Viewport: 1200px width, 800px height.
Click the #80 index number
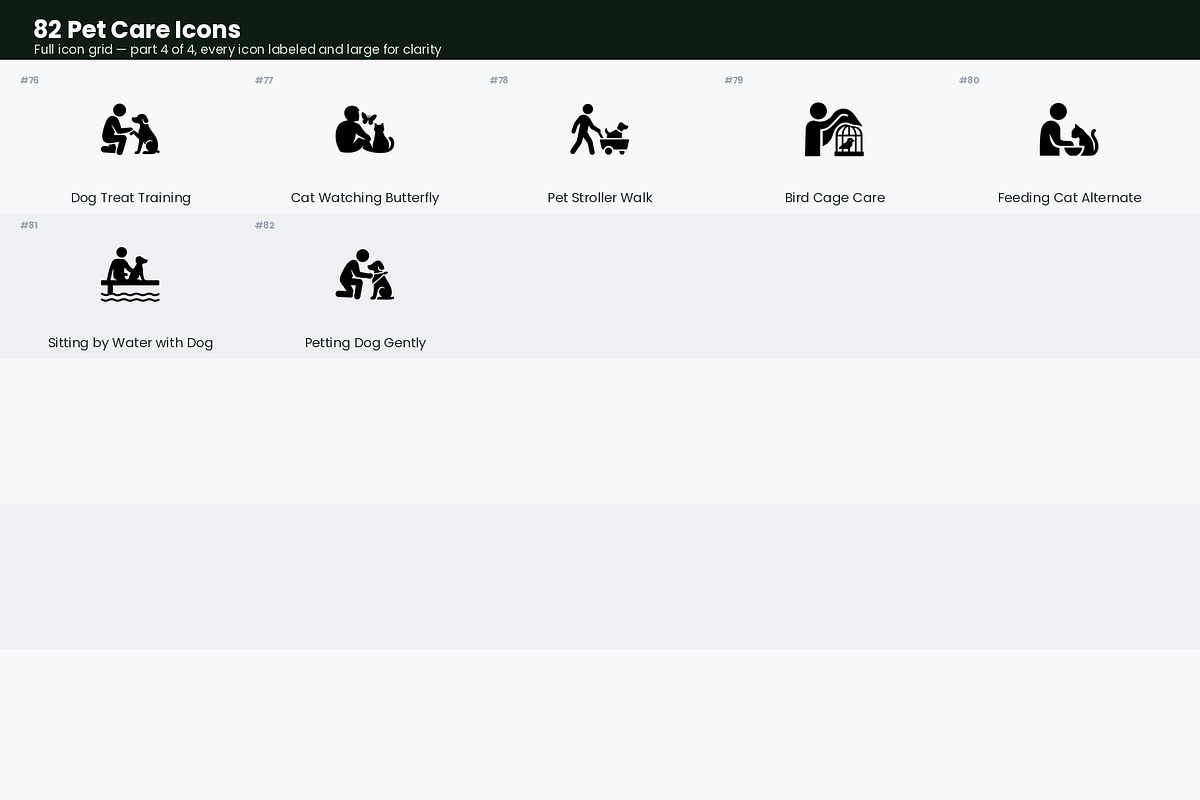point(969,80)
